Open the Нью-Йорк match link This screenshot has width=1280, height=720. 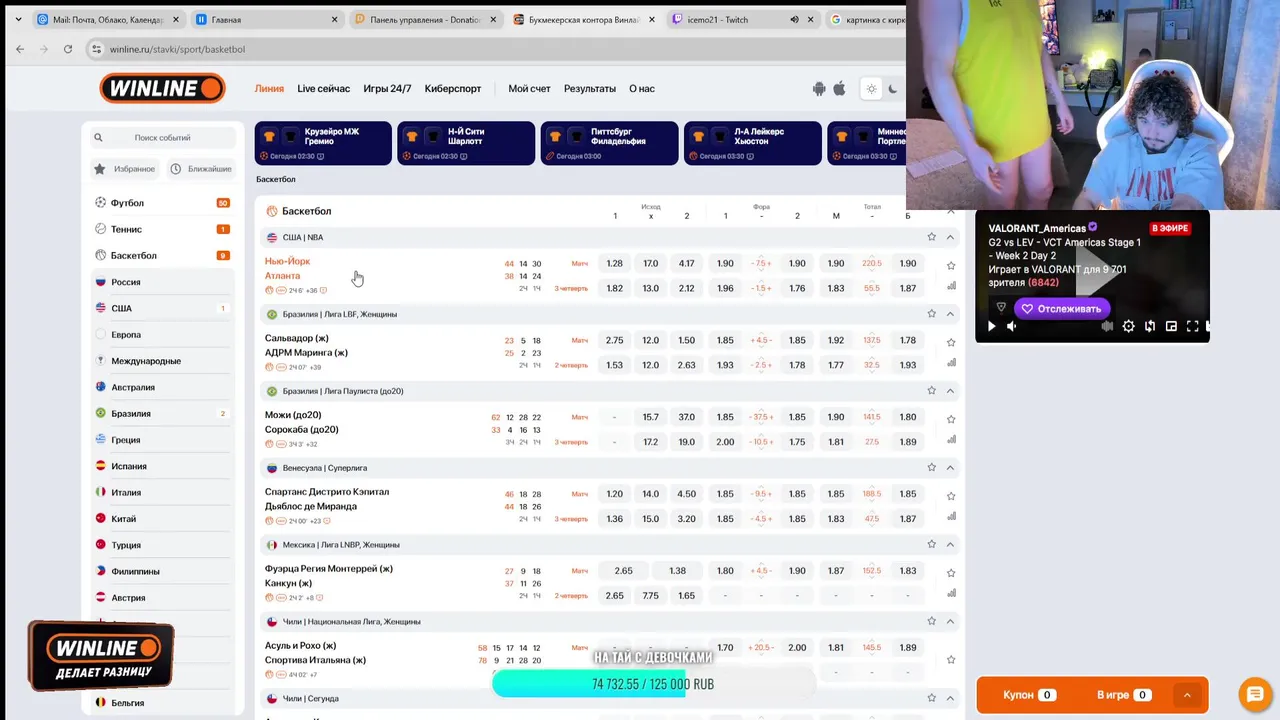(x=288, y=261)
